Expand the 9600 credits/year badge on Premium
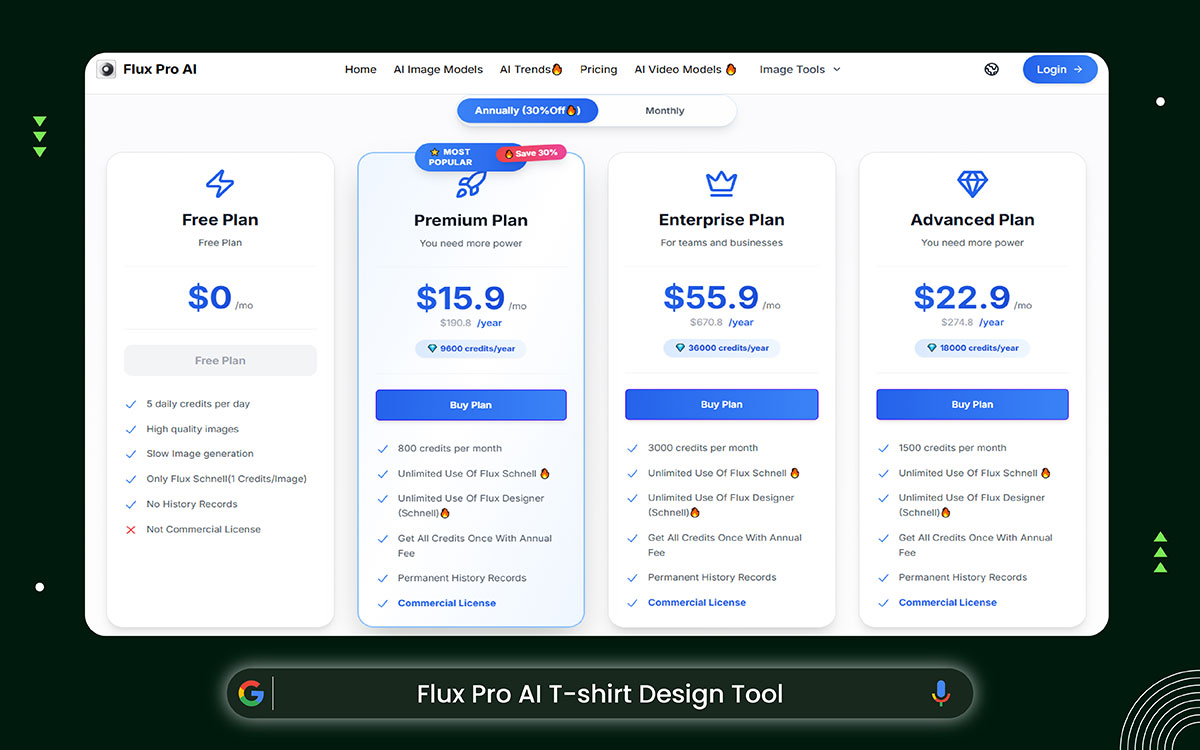Image resolution: width=1200 pixels, height=750 pixels. coord(470,348)
